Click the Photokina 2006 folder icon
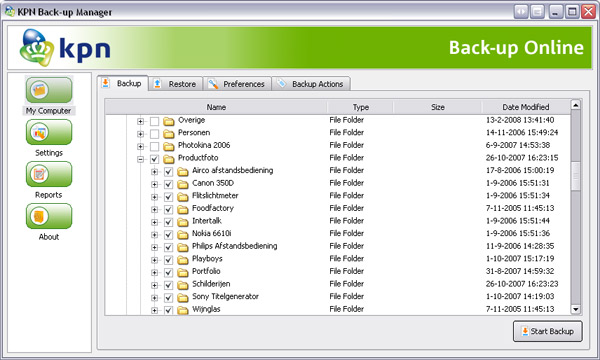600x360 pixels. [x=169, y=147]
